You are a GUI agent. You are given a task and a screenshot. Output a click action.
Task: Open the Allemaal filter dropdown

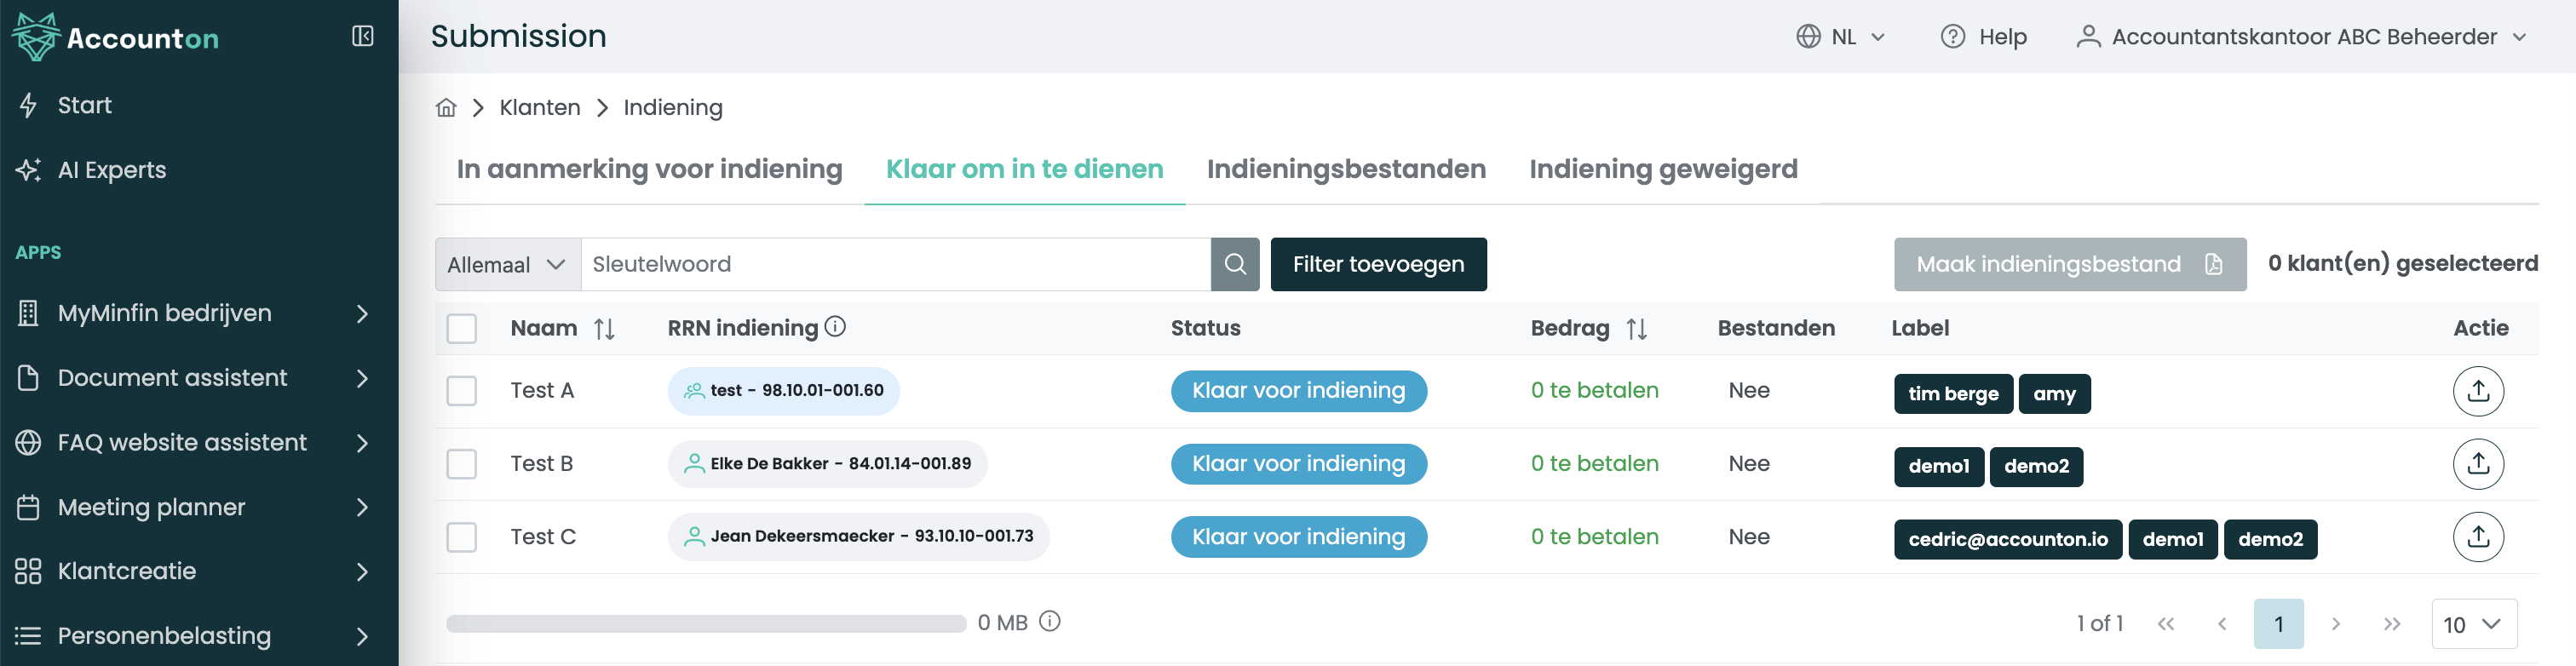(x=507, y=264)
